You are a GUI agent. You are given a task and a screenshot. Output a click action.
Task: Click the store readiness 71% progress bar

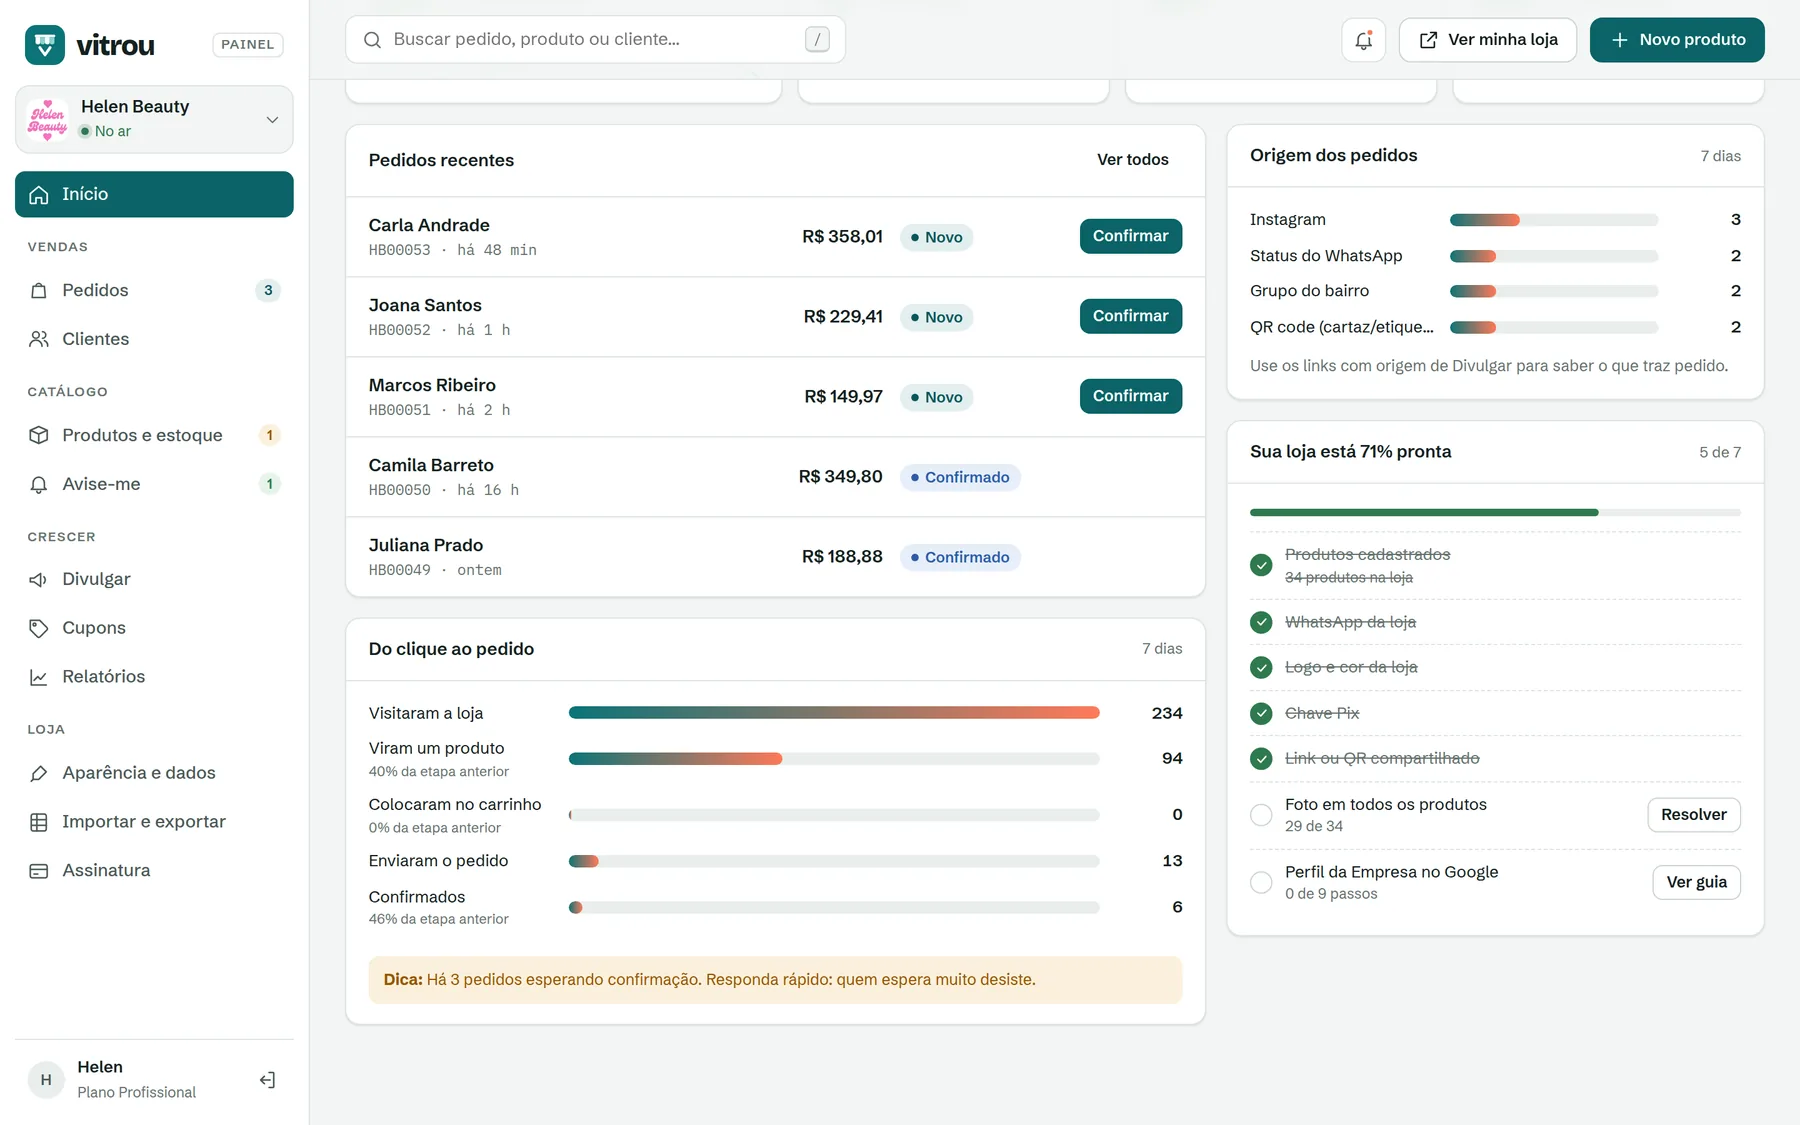click(x=1495, y=512)
